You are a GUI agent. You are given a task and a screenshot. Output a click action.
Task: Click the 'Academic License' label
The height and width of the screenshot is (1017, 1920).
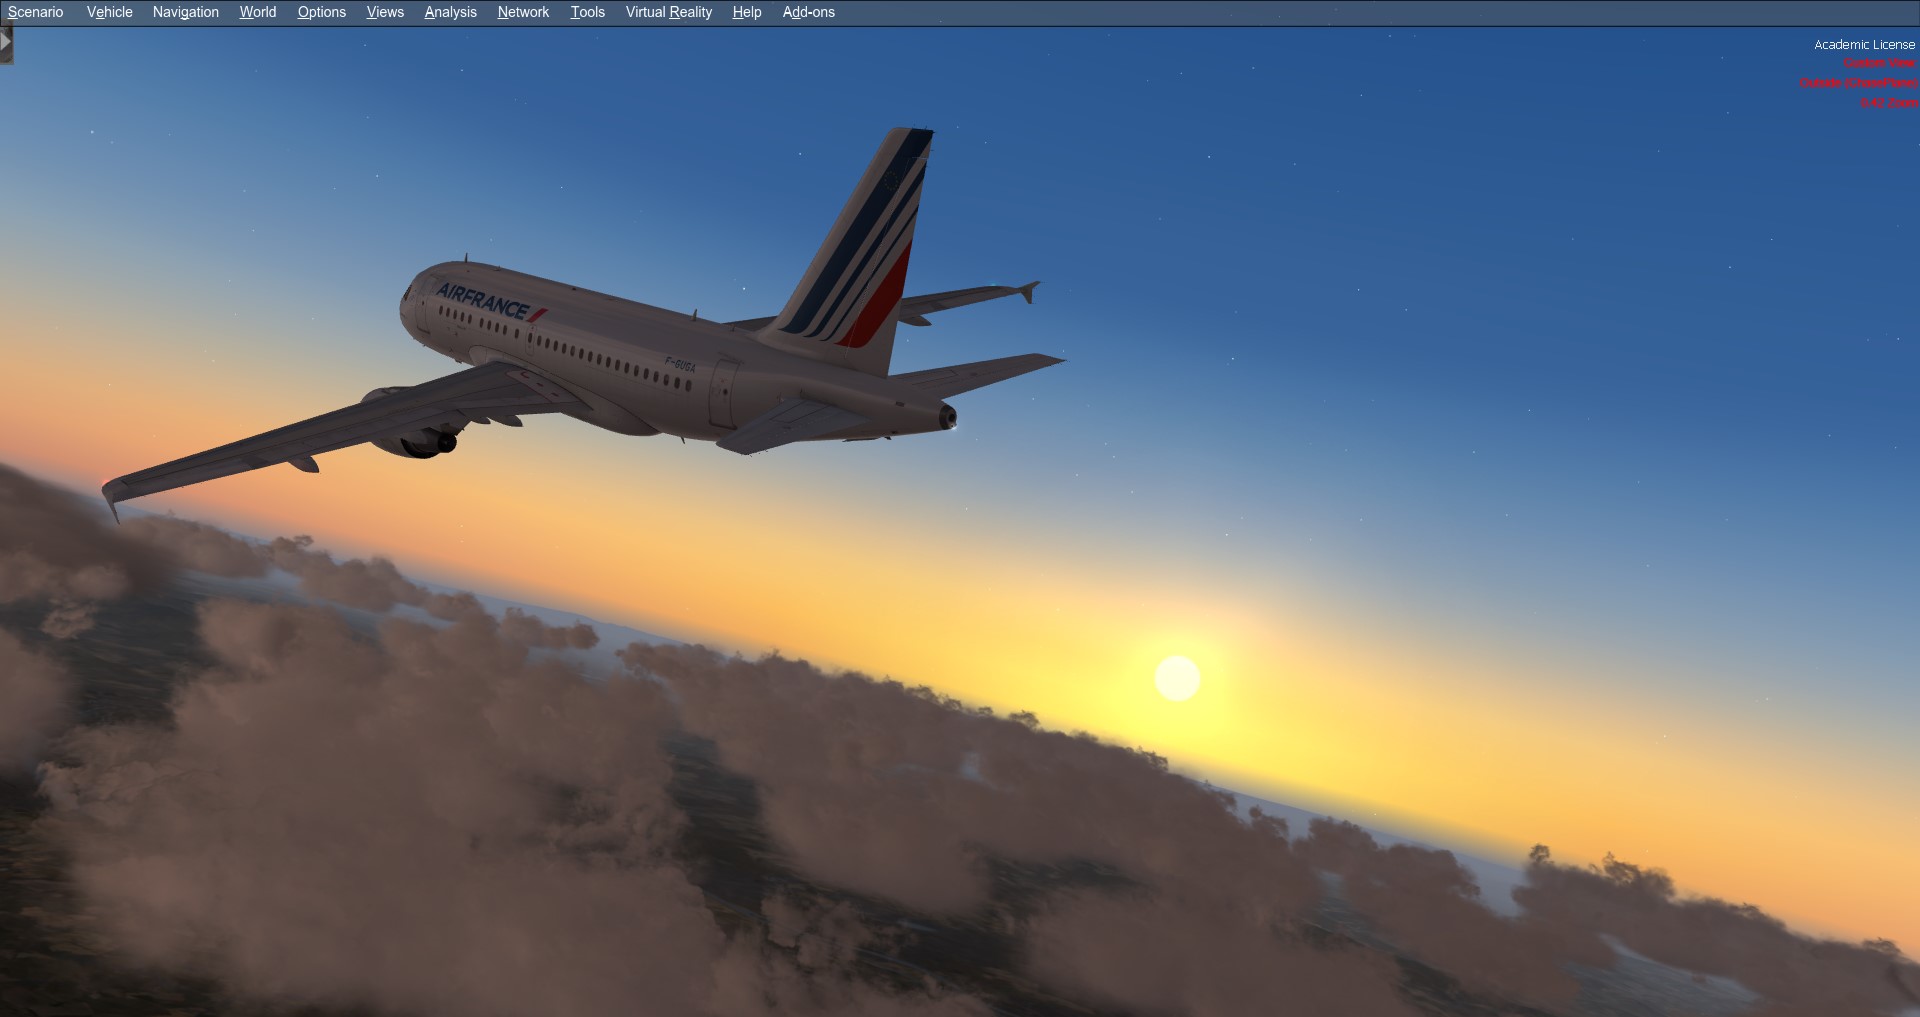coord(1865,45)
